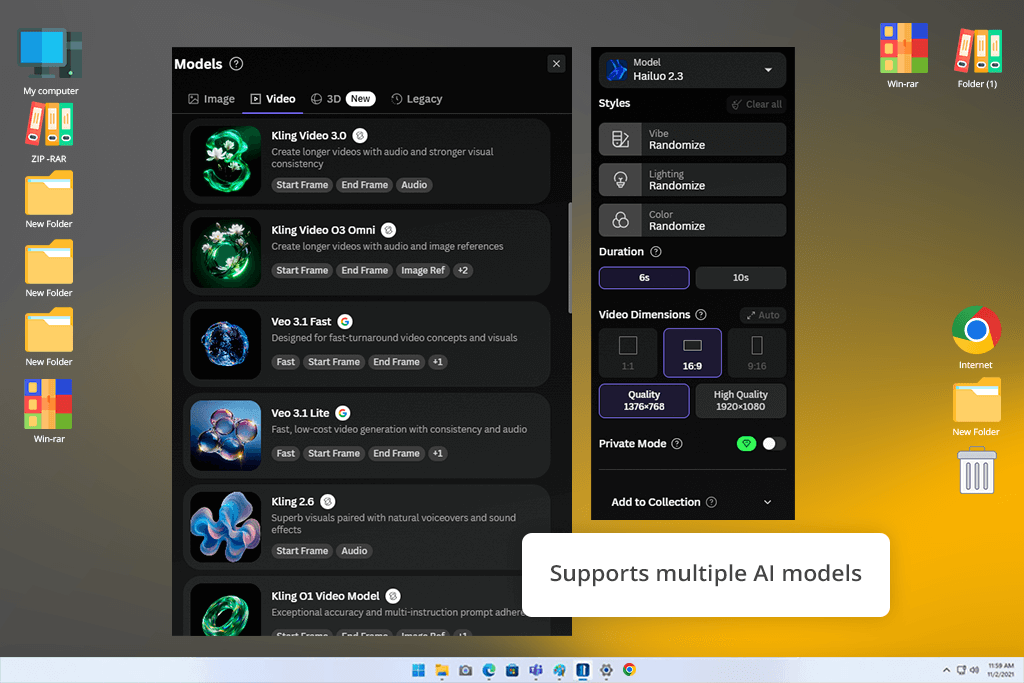
Task: Click the Kling Video 3.0 provider badge icon
Action: tap(360, 136)
